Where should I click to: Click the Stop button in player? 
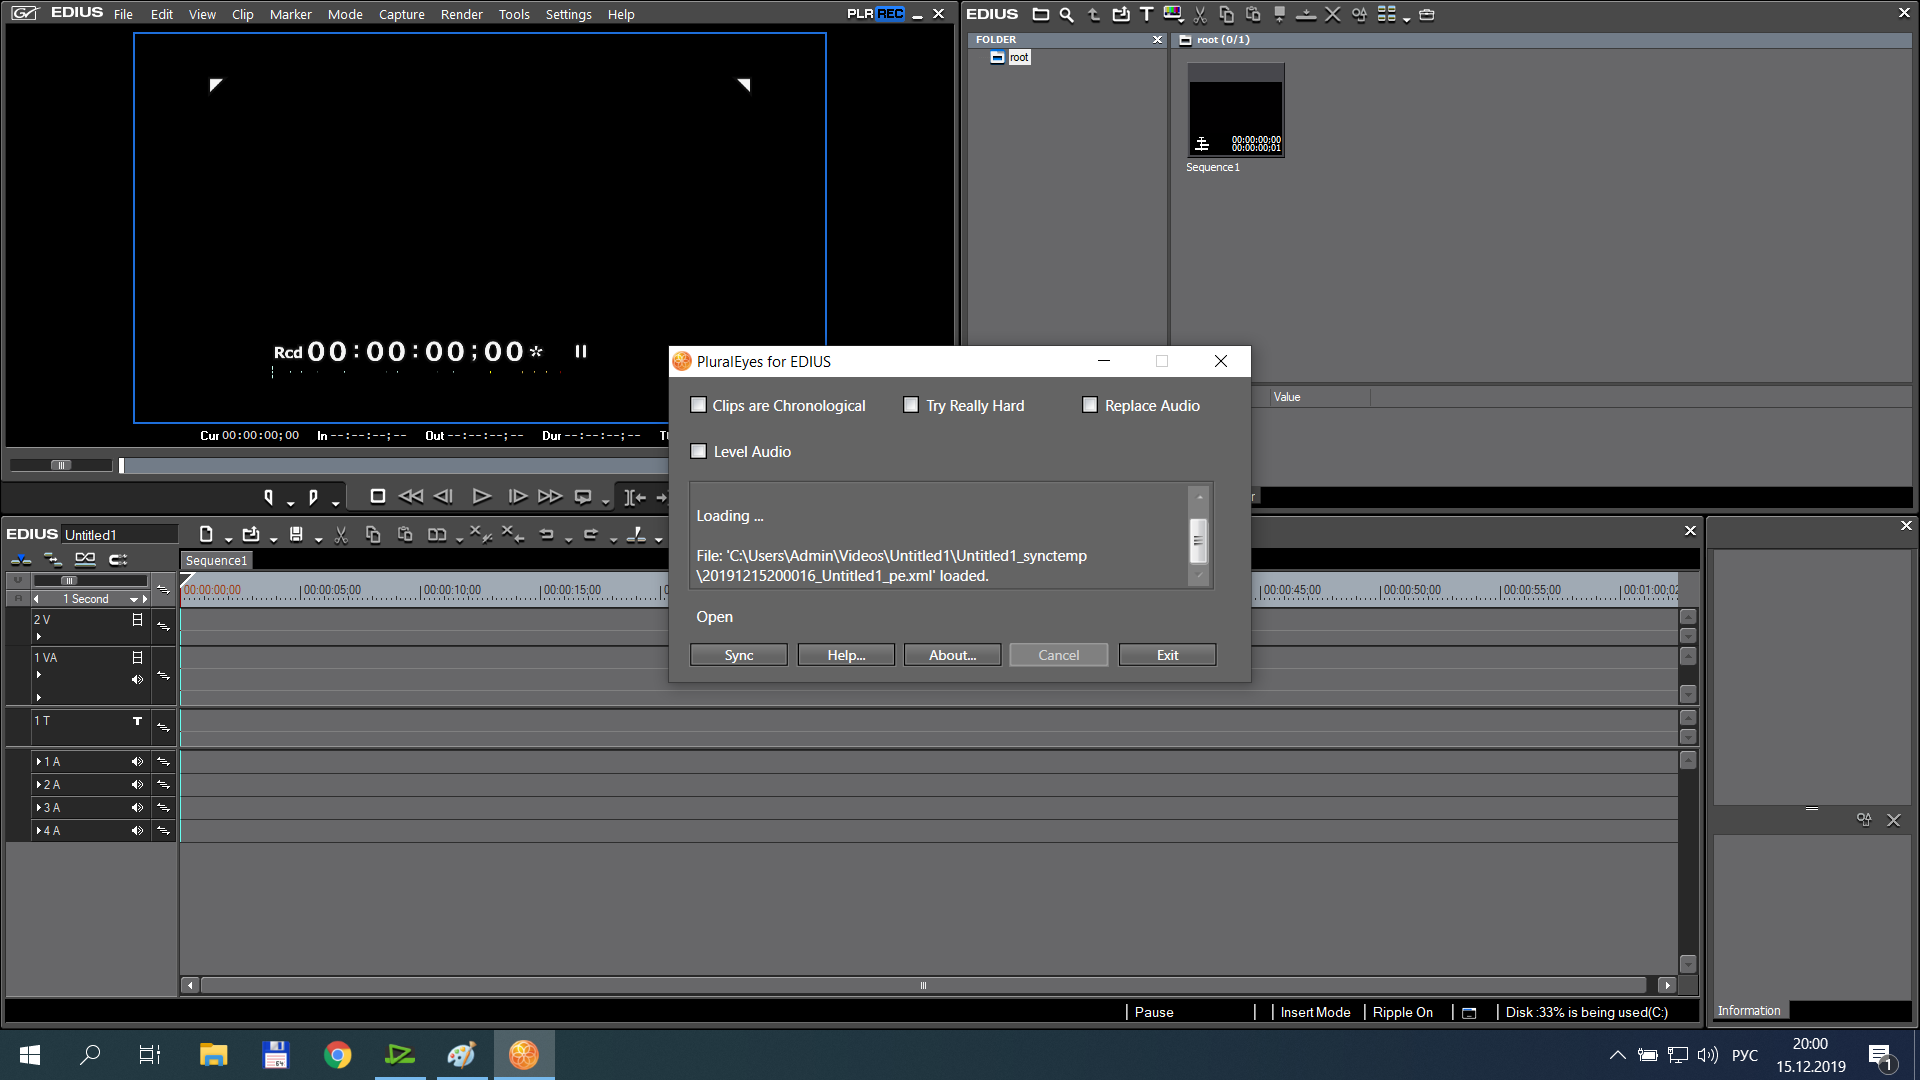(377, 496)
